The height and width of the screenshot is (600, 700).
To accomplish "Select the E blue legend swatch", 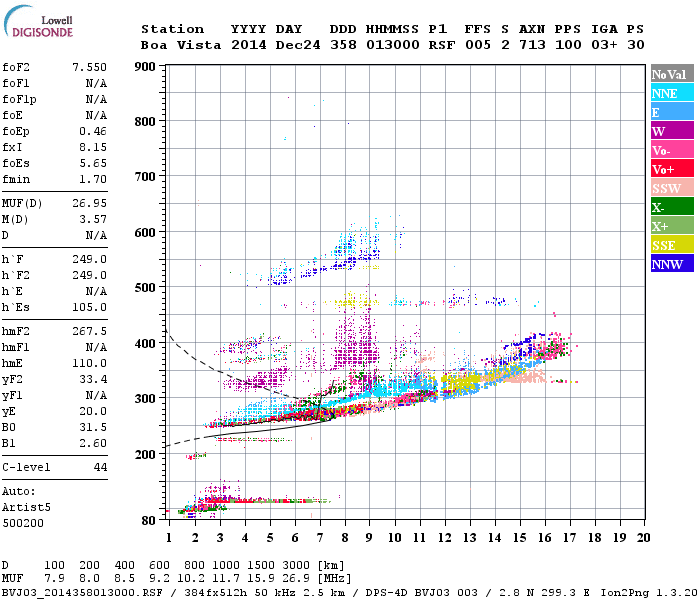I will [672, 112].
